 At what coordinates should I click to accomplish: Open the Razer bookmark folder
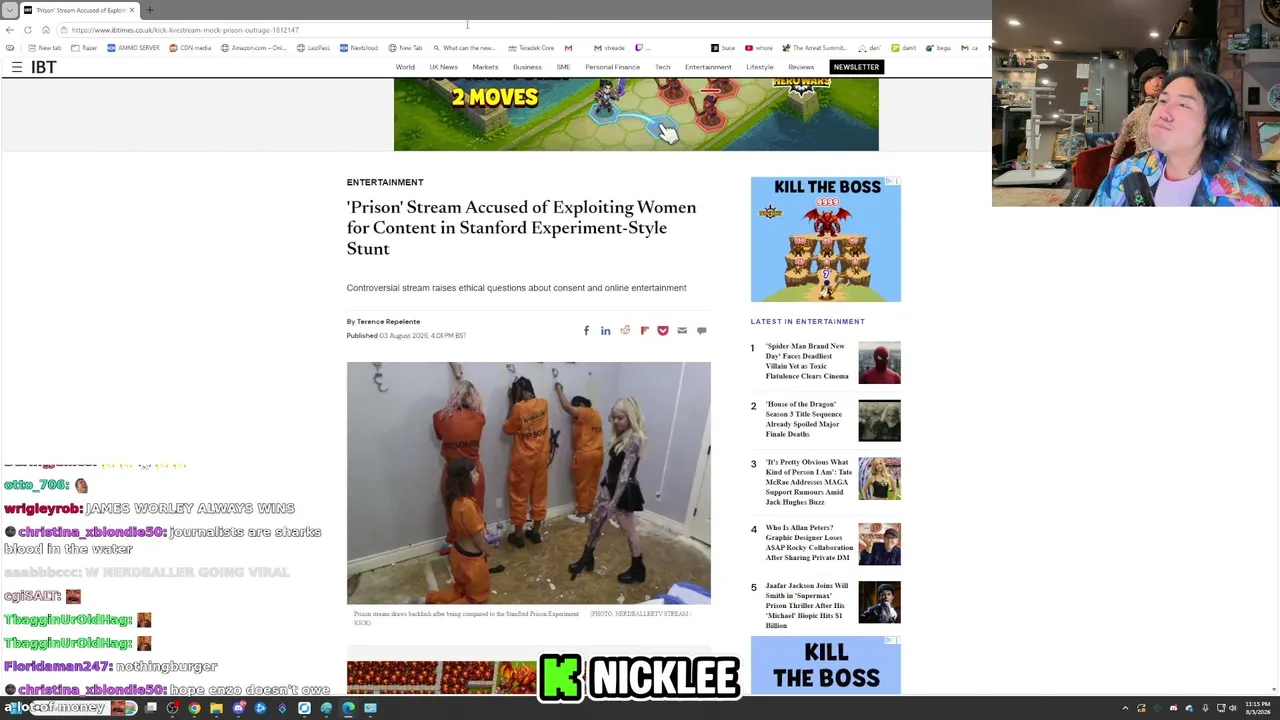coord(84,48)
